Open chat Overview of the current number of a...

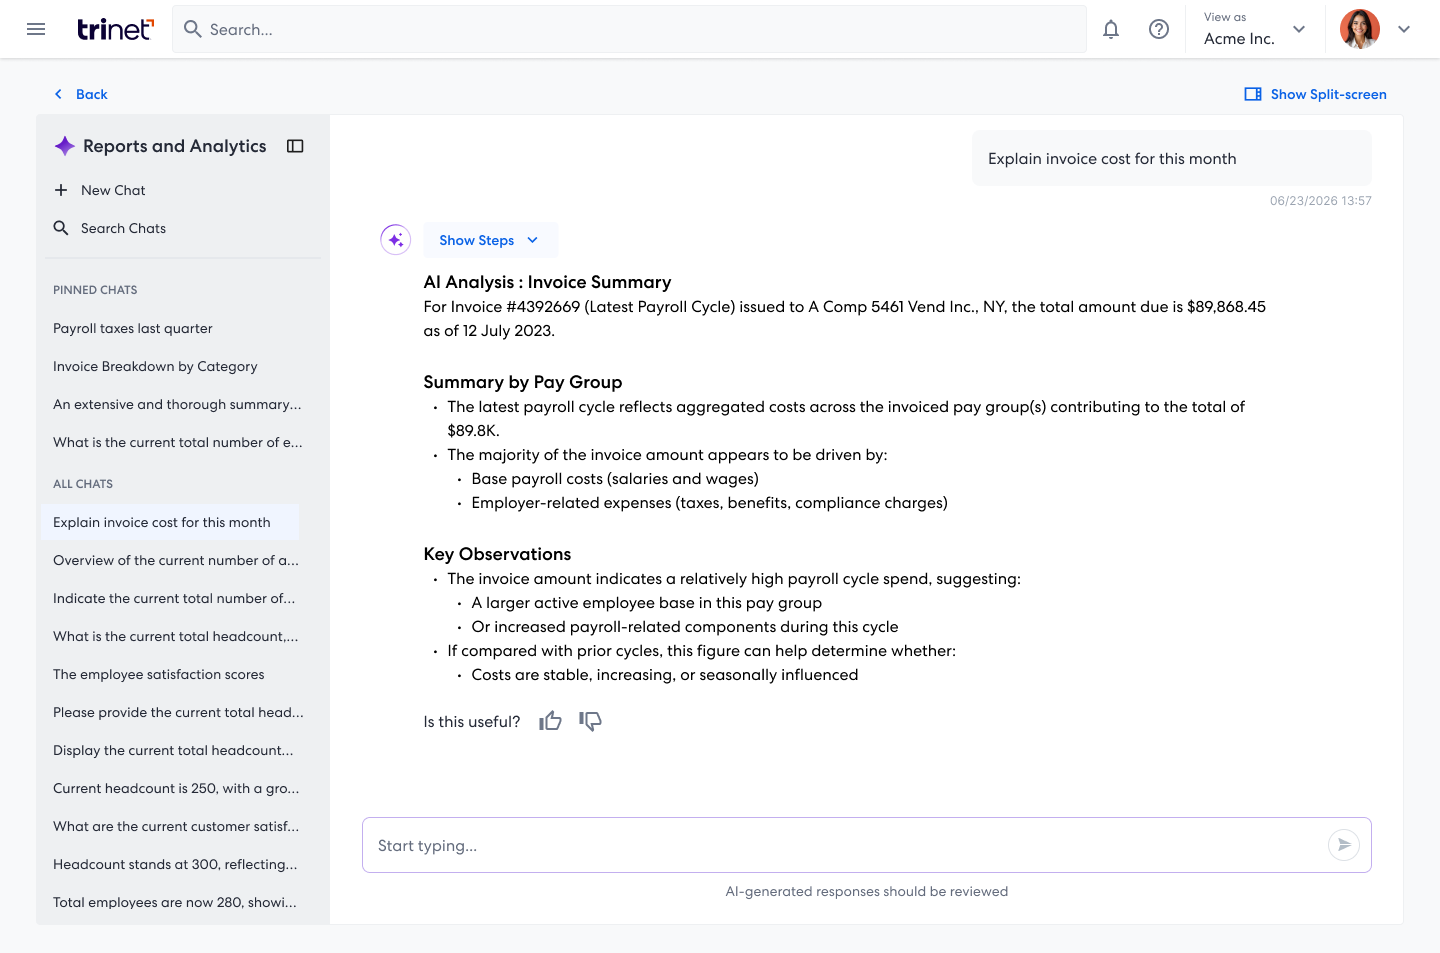(x=176, y=560)
